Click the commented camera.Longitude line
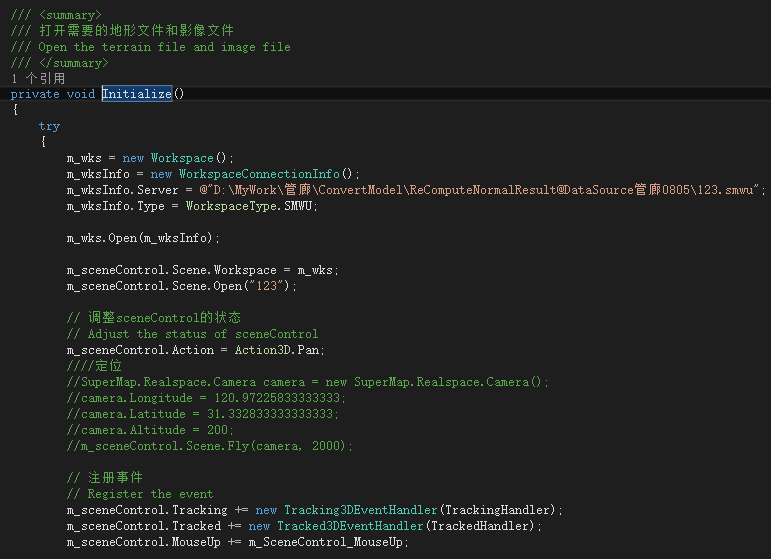 [207, 398]
